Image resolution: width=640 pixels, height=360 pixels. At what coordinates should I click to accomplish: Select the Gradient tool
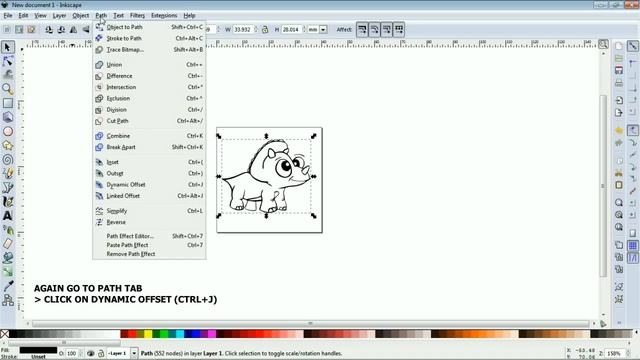[x=7, y=272]
